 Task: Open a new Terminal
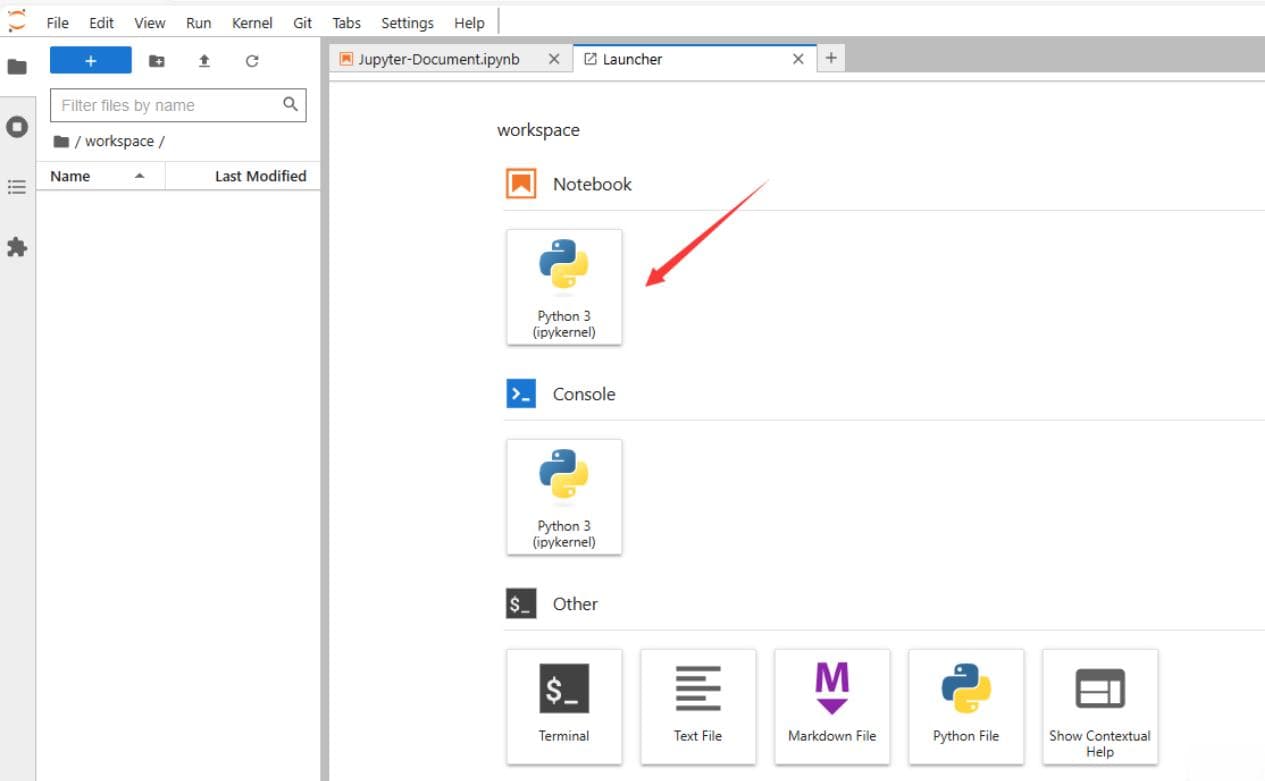click(x=564, y=706)
